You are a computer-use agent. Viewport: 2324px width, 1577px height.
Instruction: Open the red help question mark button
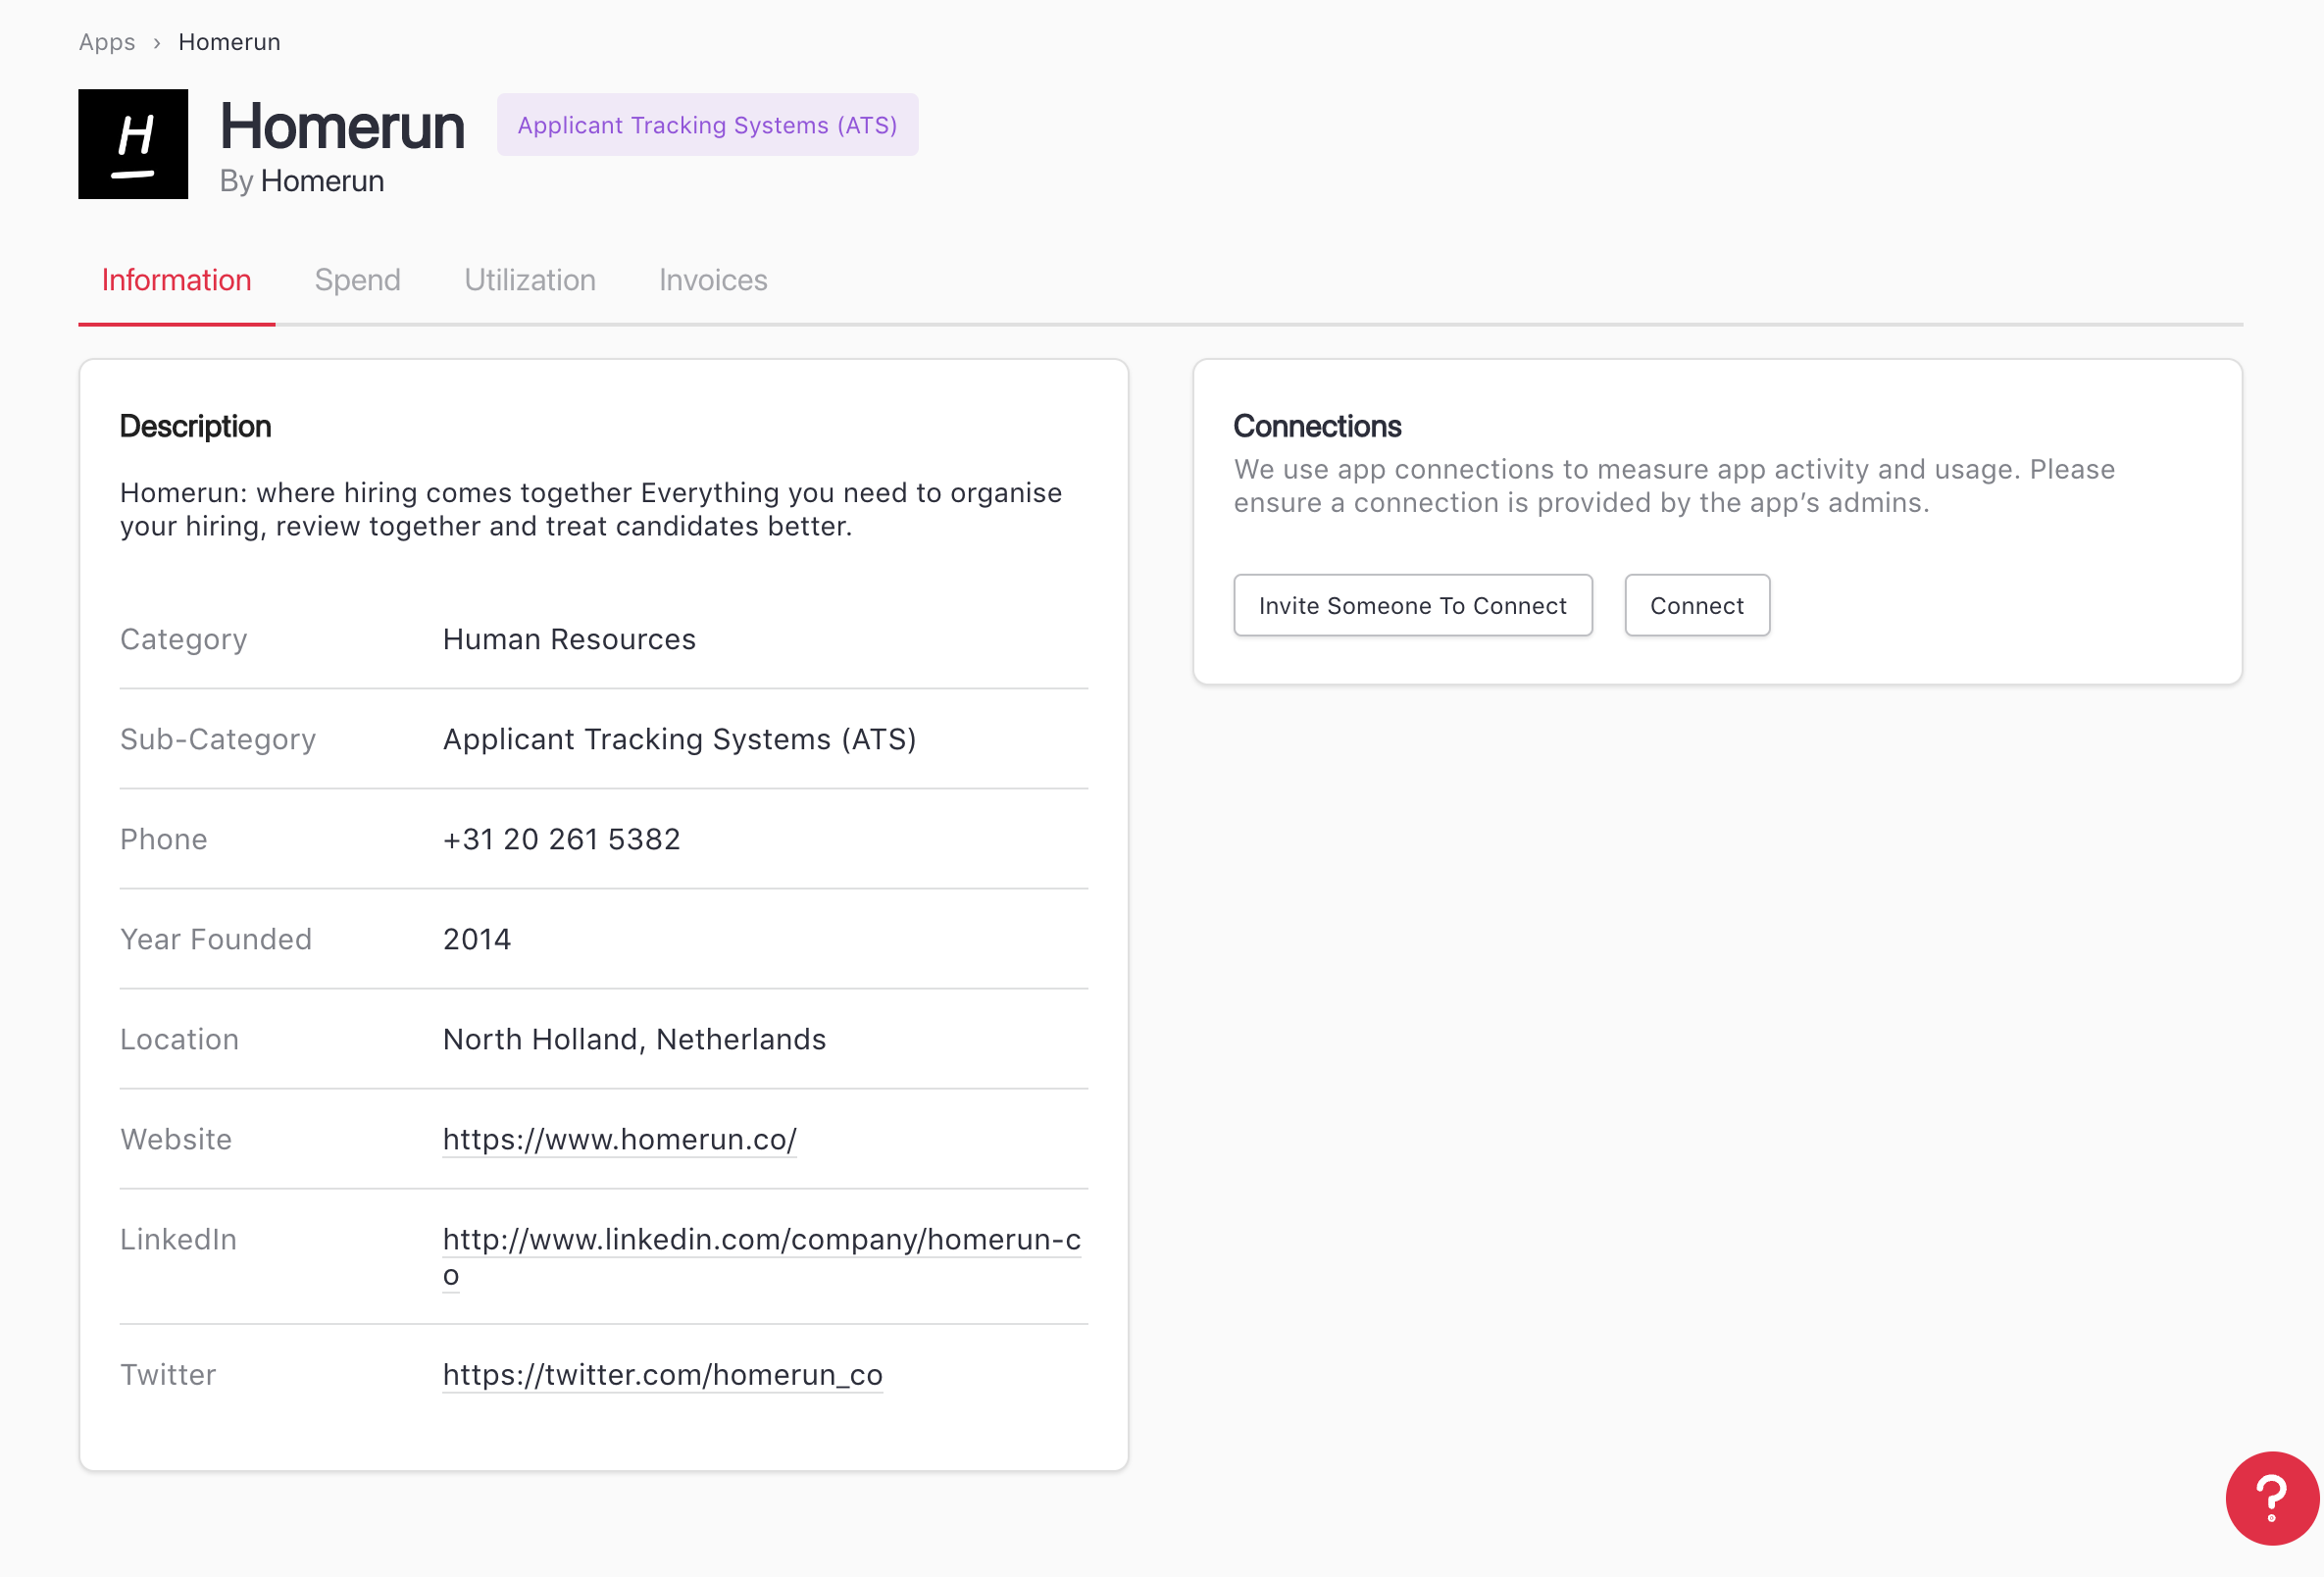(x=2271, y=1497)
